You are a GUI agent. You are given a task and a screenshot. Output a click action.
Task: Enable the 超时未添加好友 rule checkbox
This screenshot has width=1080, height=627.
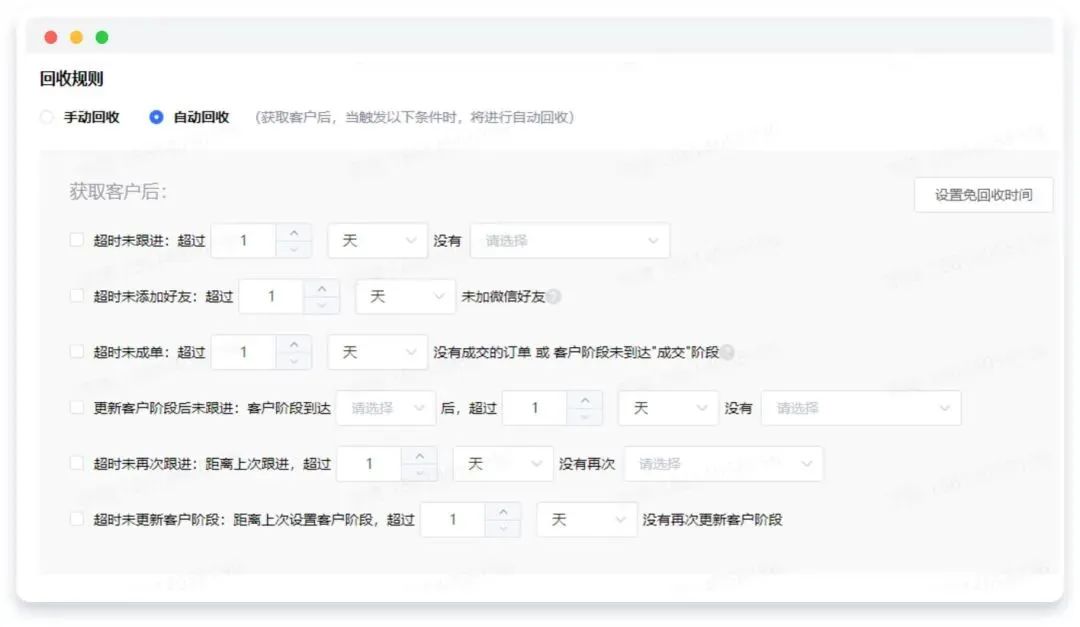pyautogui.click(x=76, y=296)
